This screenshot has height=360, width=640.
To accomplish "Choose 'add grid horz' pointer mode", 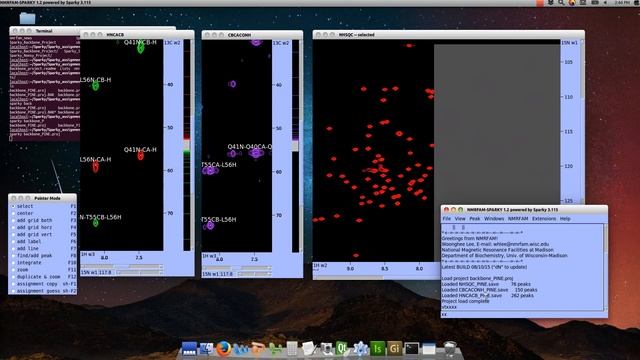I will point(43,227).
